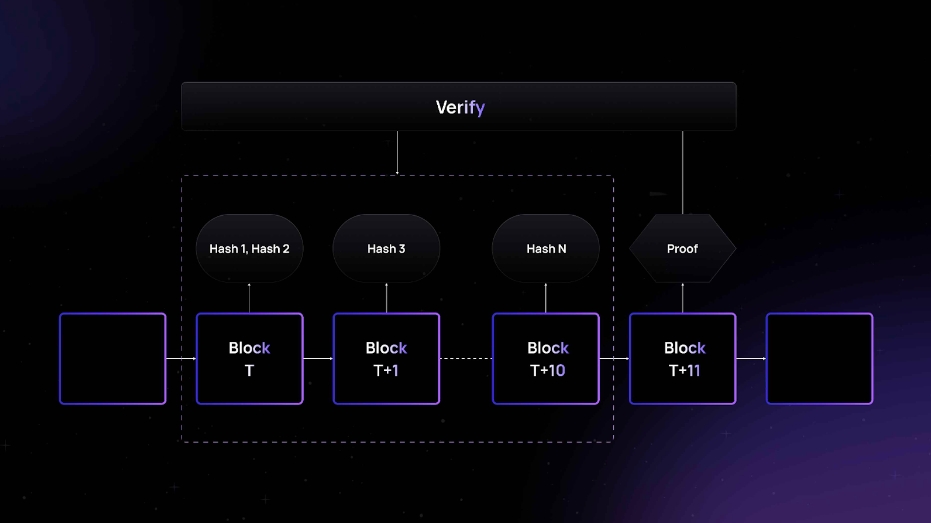The height and width of the screenshot is (523, 931).
Task: Click the arrow from Verify to dashed box
Action: pyautogui.click(x=397, y=152)
